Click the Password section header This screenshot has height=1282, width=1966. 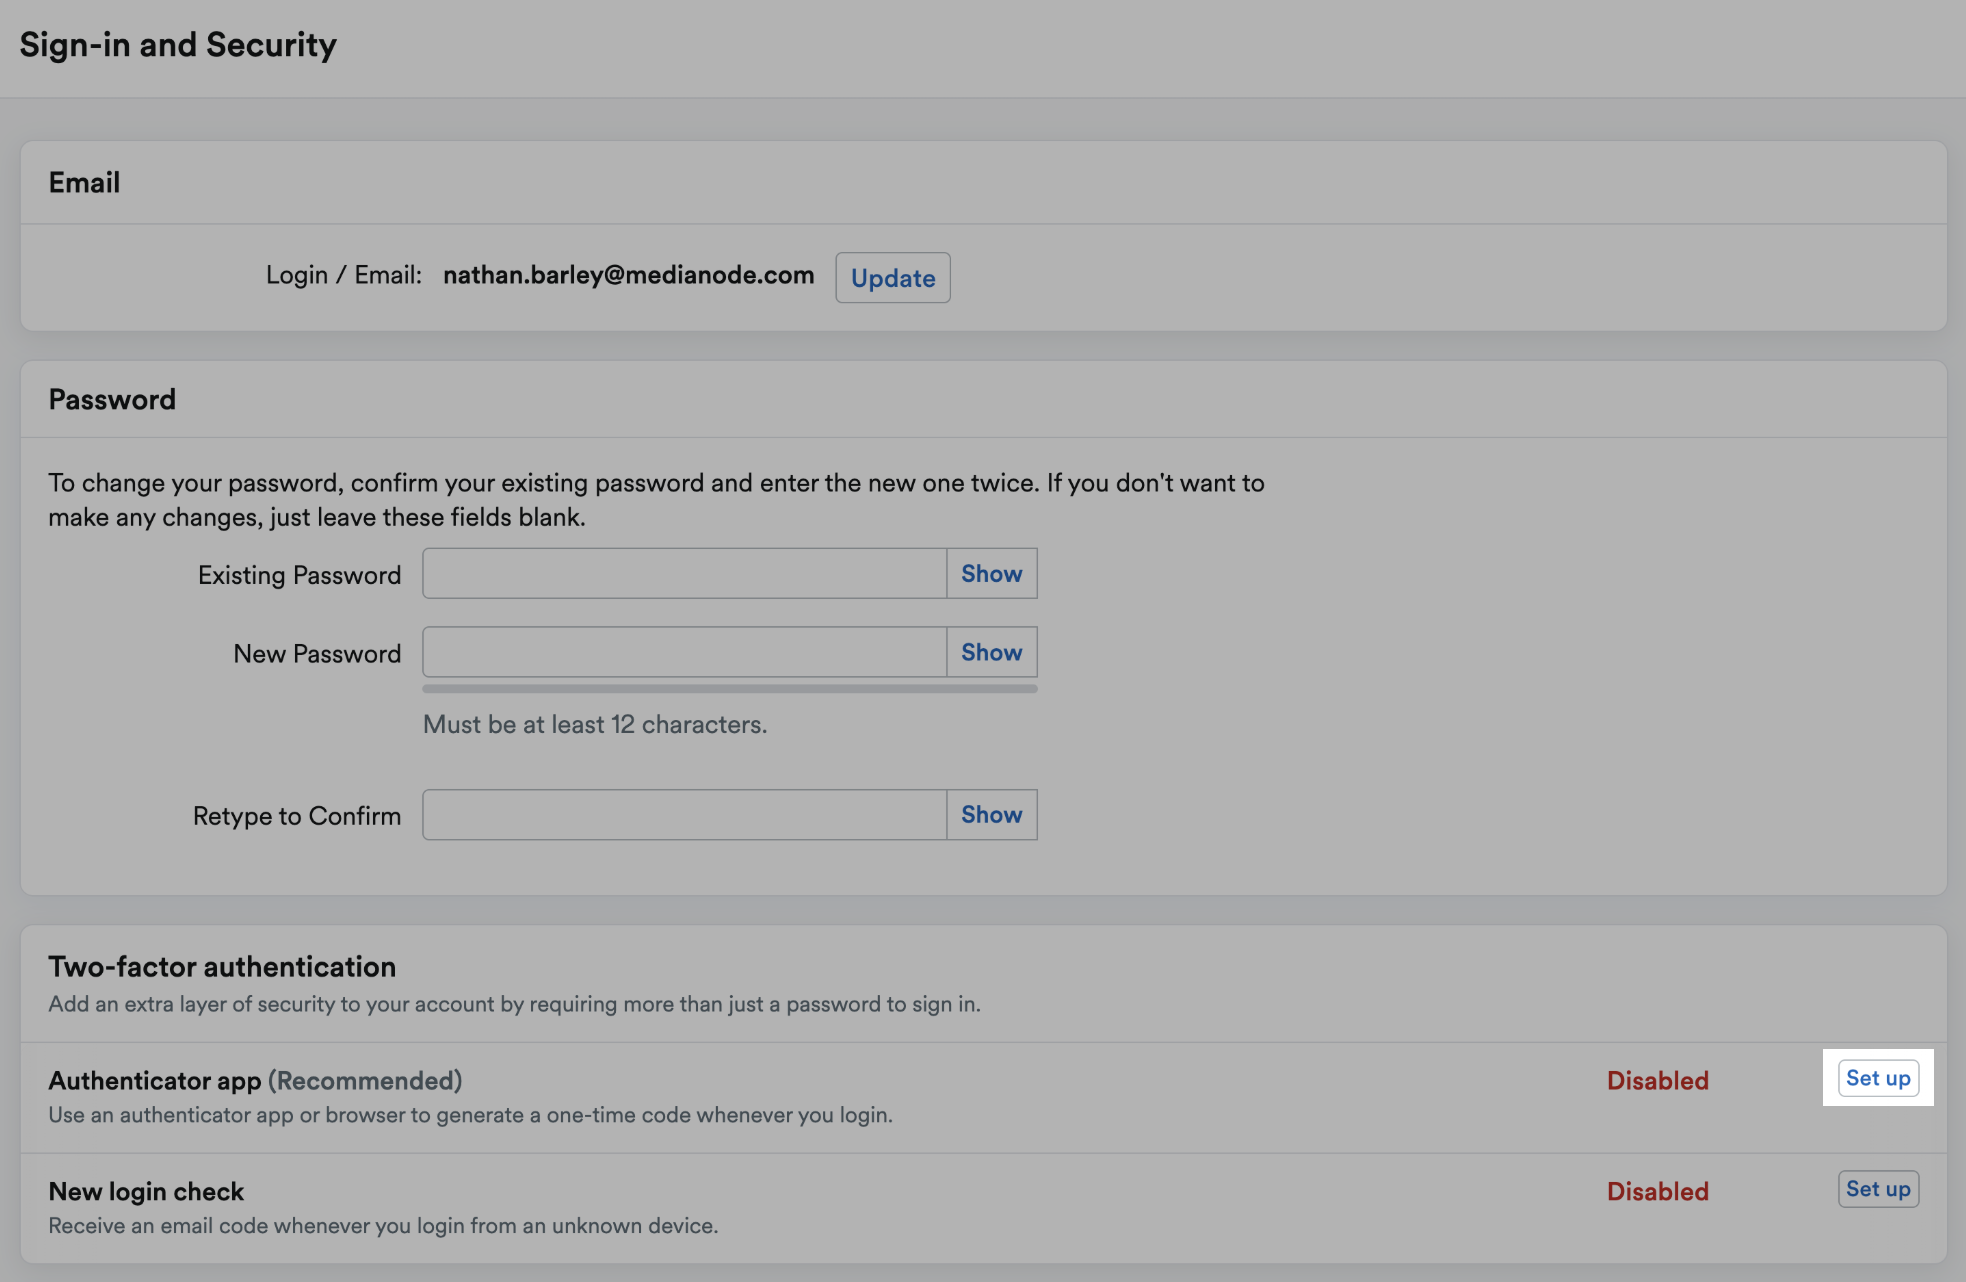pyautogui.click(x=111, y=399)
